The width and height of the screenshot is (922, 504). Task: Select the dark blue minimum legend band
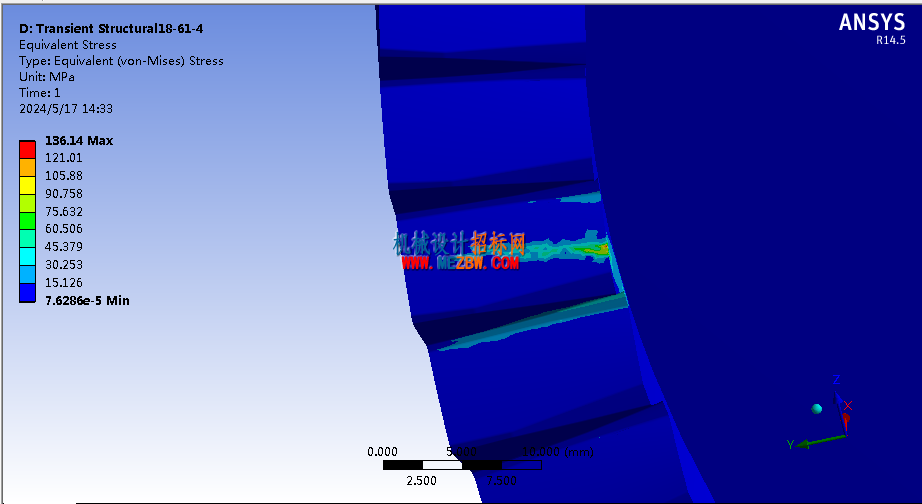click(x=27, y=292)
